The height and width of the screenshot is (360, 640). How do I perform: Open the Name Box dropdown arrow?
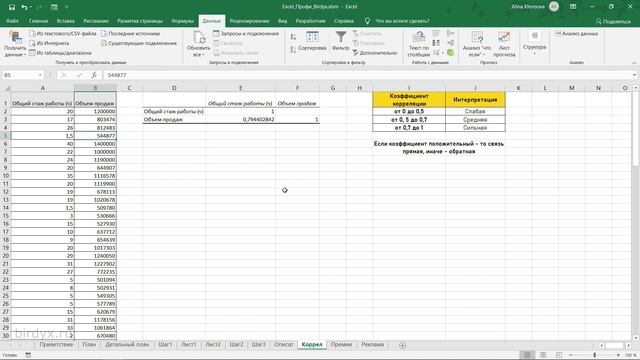click(x=40, y=75)
